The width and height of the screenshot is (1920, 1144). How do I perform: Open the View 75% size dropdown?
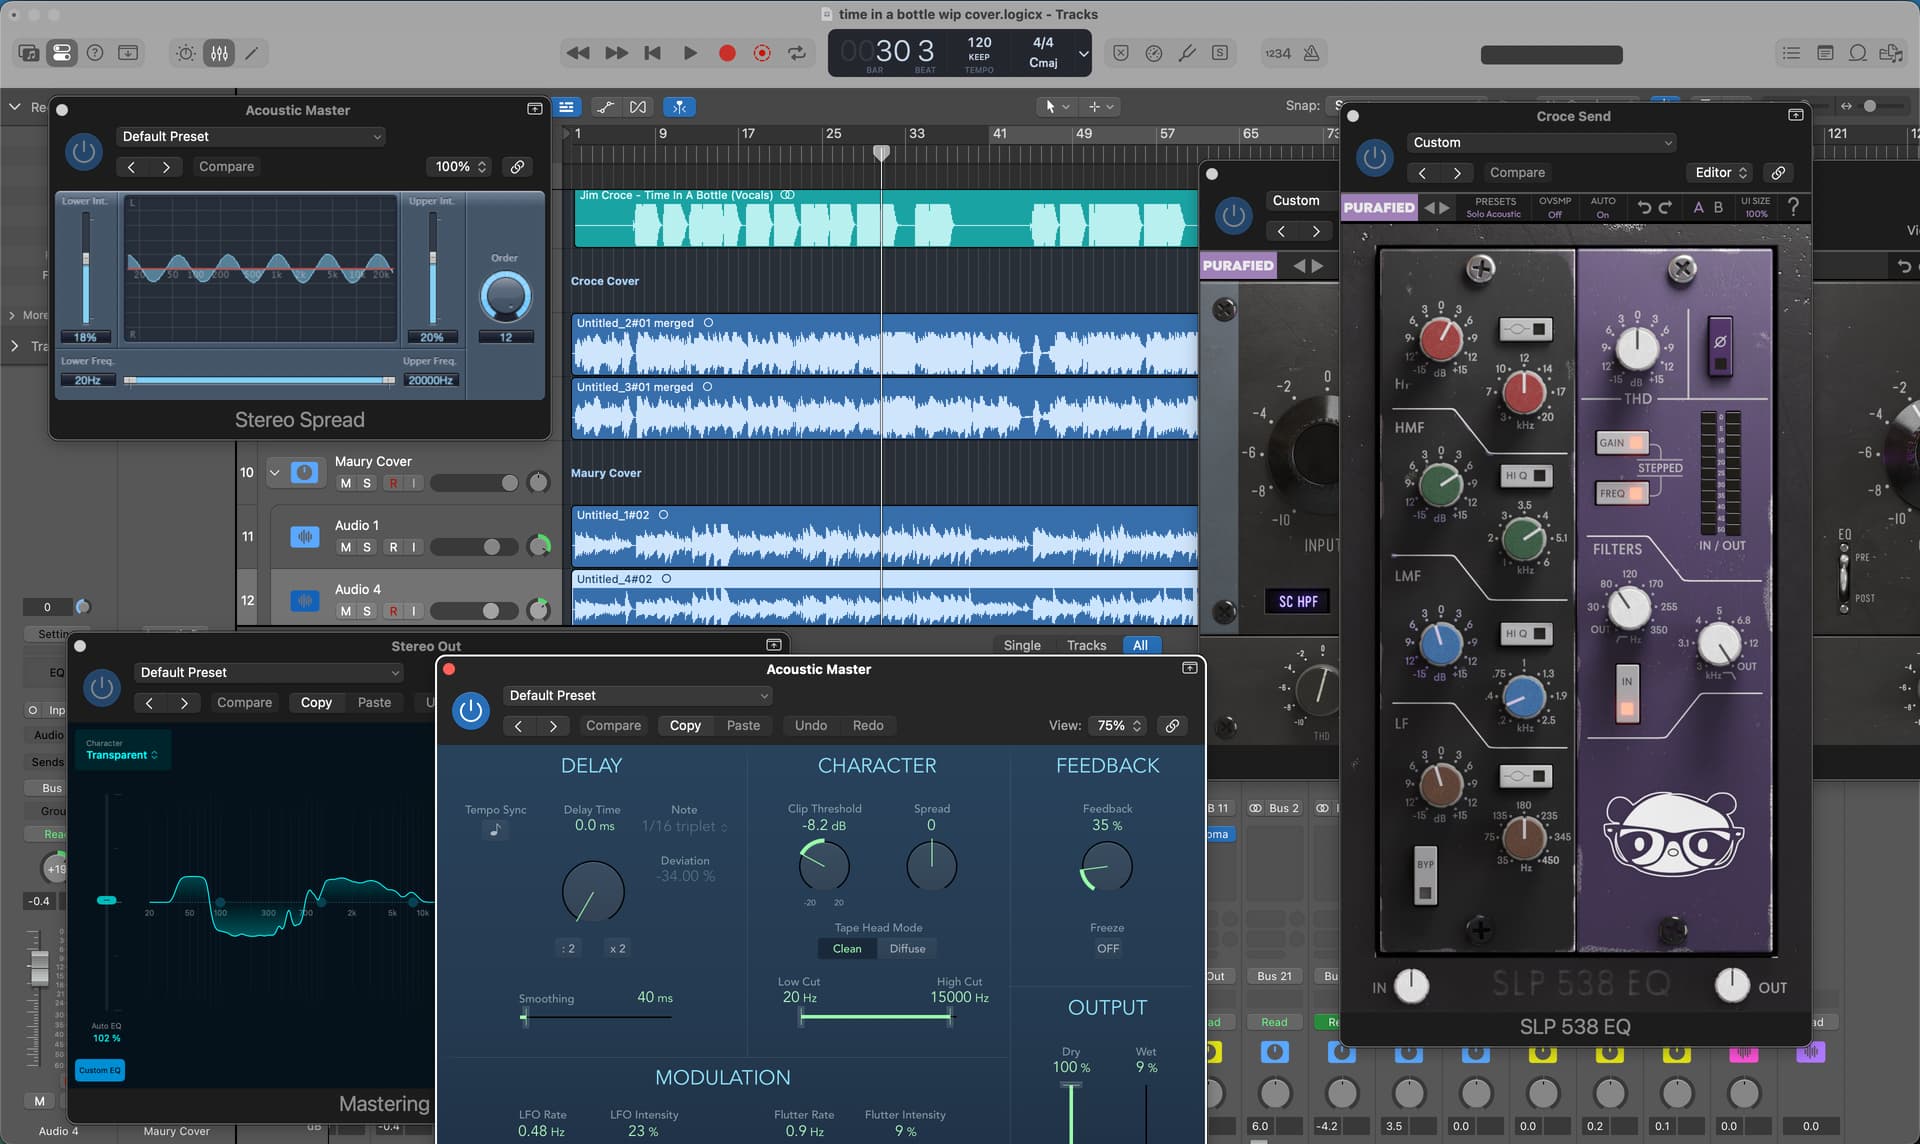click(1119, 725)
